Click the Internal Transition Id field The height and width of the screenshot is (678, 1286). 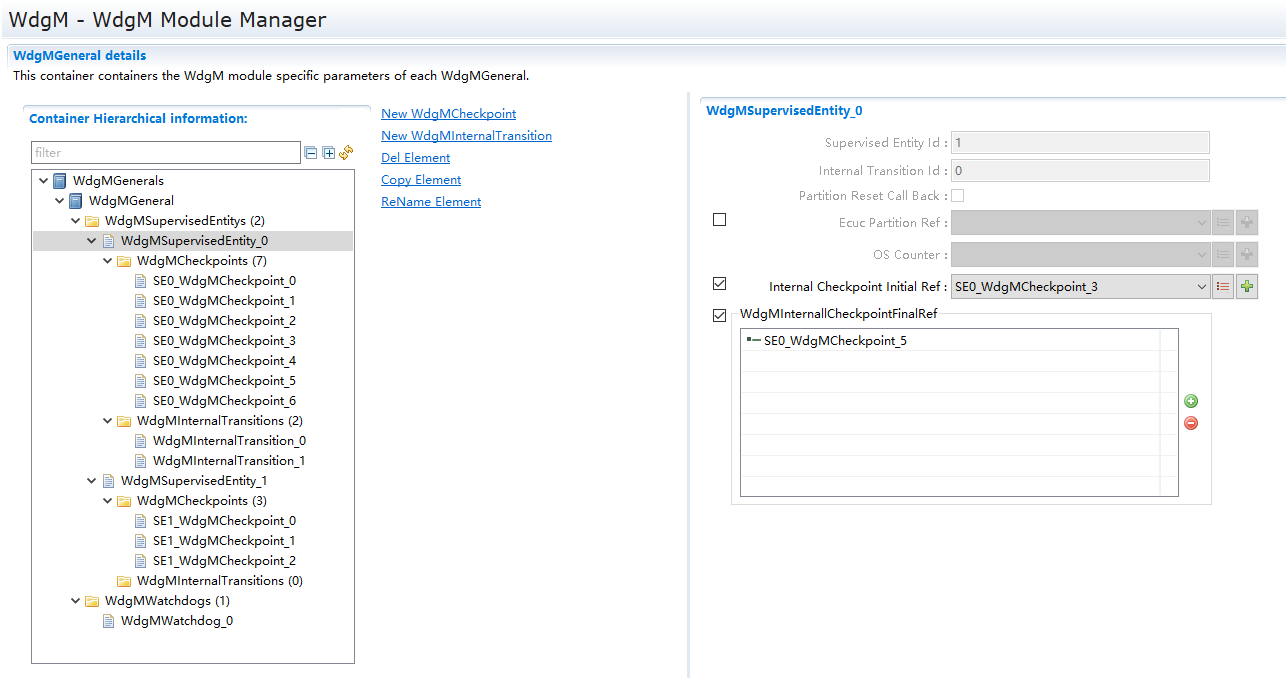click(1080, 171)
